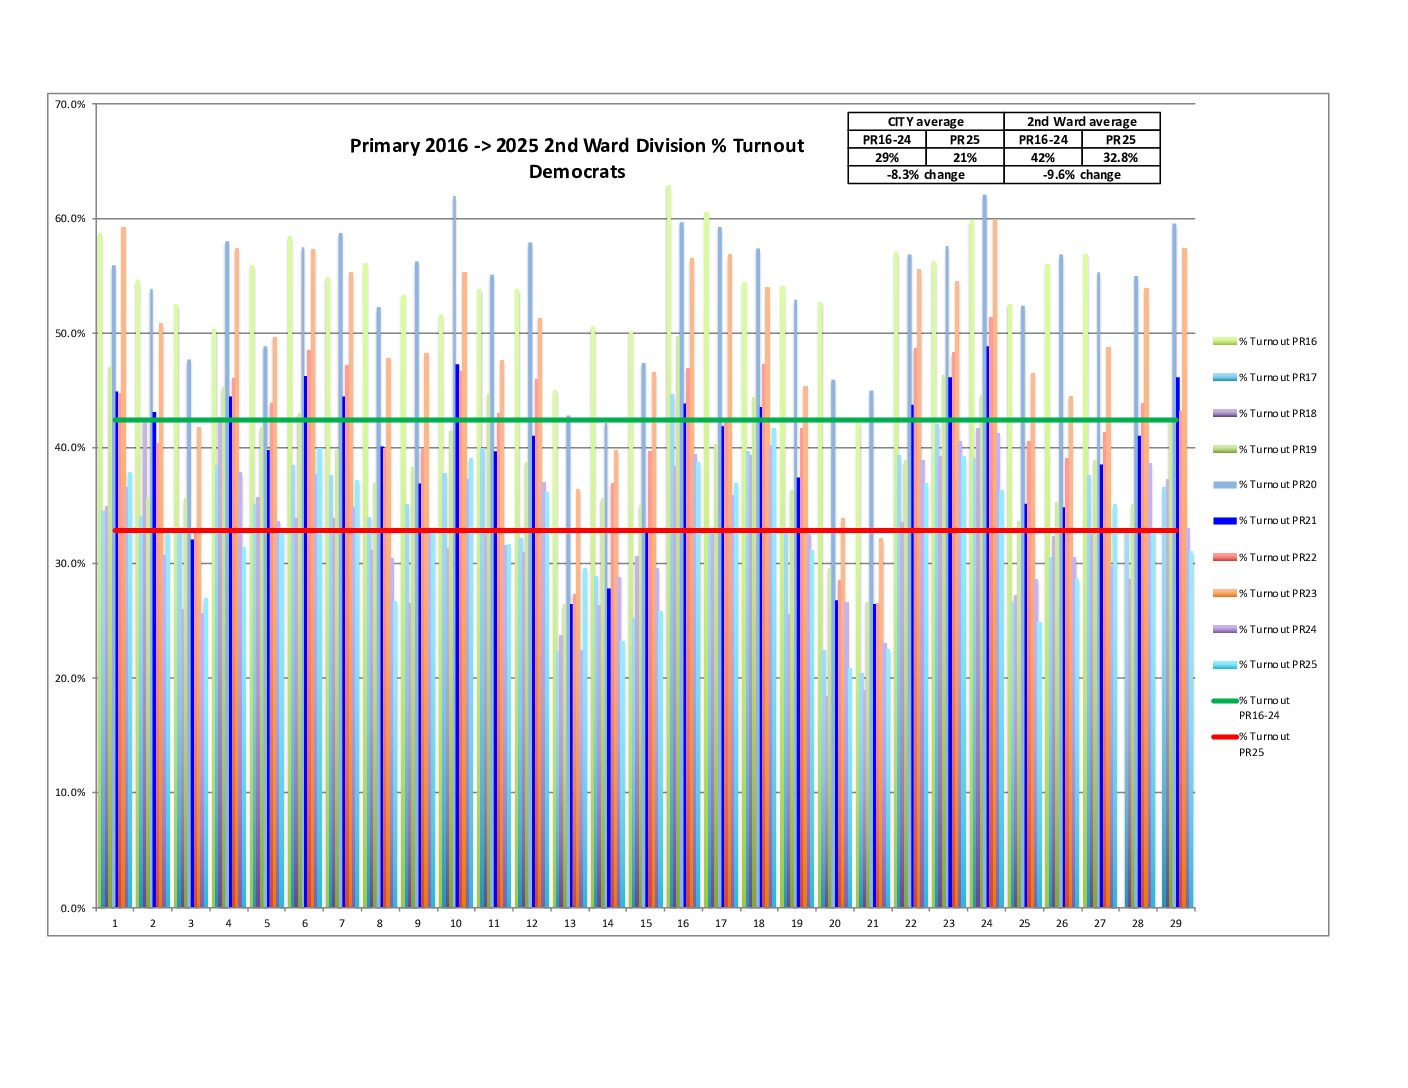Click the red PR25 average line legend
Viewport: 1408px width, 1088px height.
(1224, 737)
